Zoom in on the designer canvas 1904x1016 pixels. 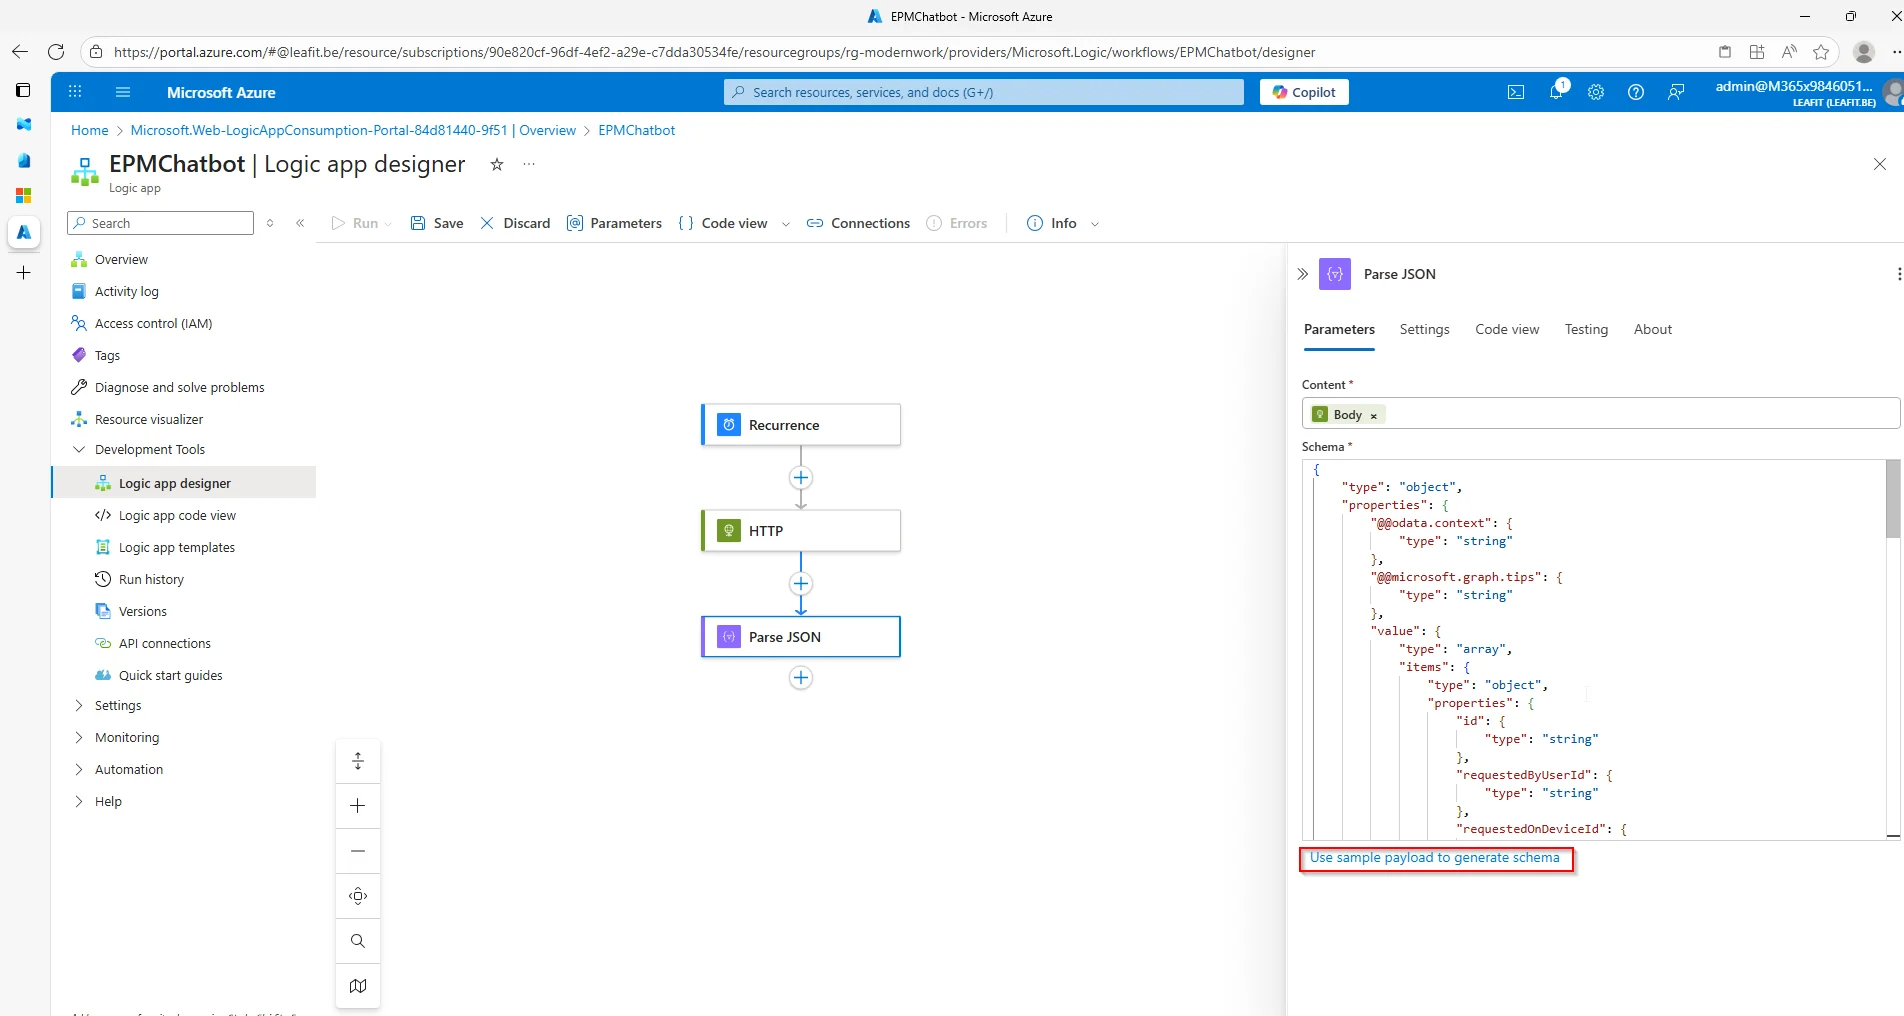click(358, 806)
